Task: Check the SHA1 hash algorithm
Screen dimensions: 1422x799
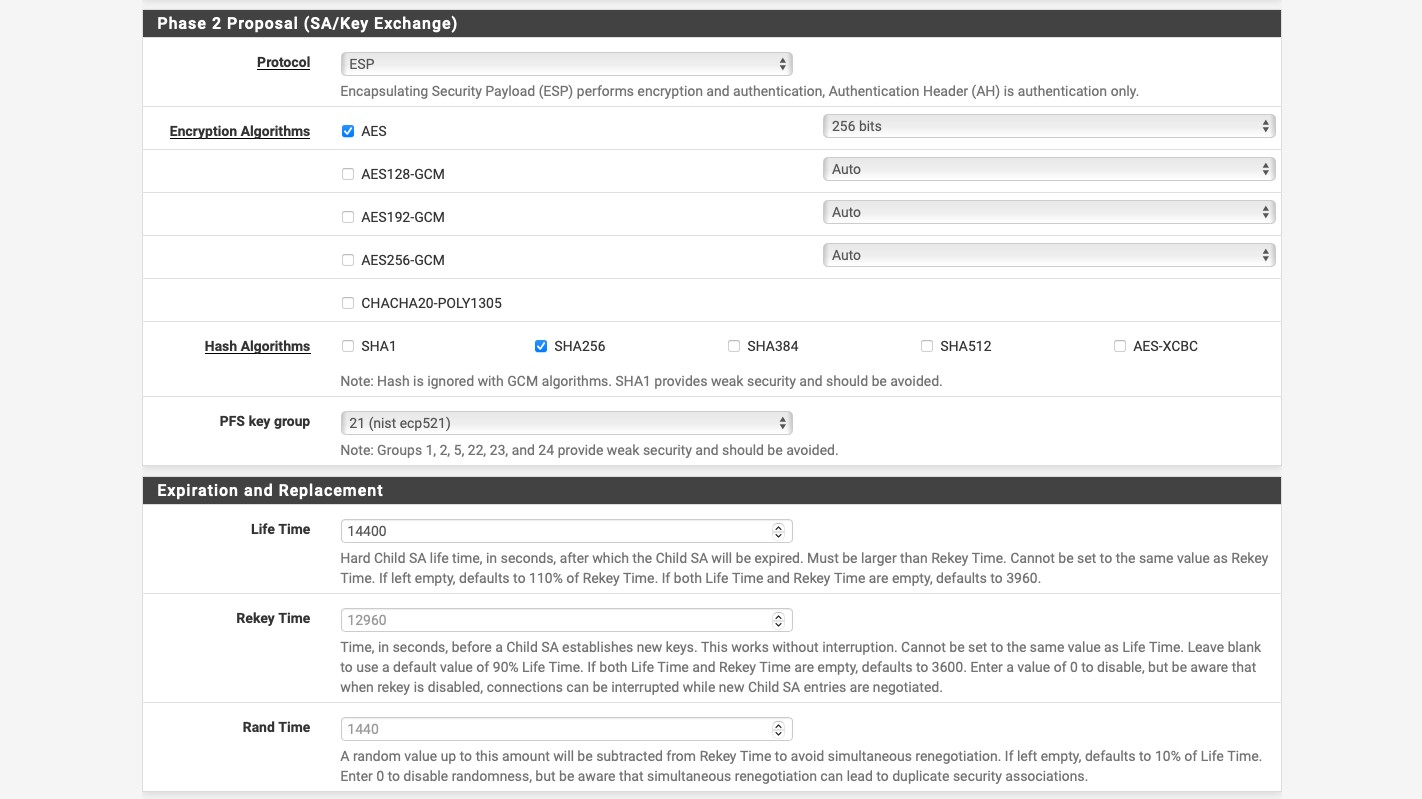Action: [x=348, y=346]
